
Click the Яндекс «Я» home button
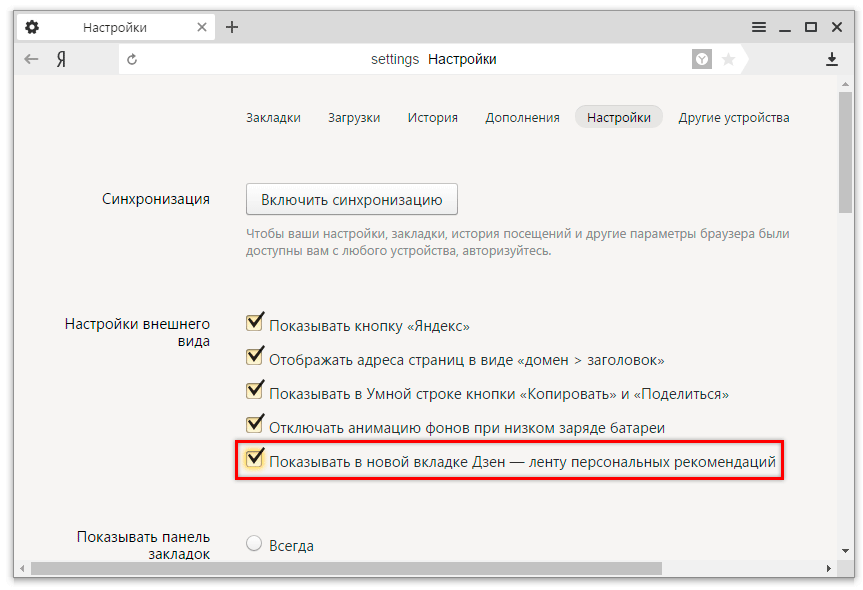tap(61, 59)
